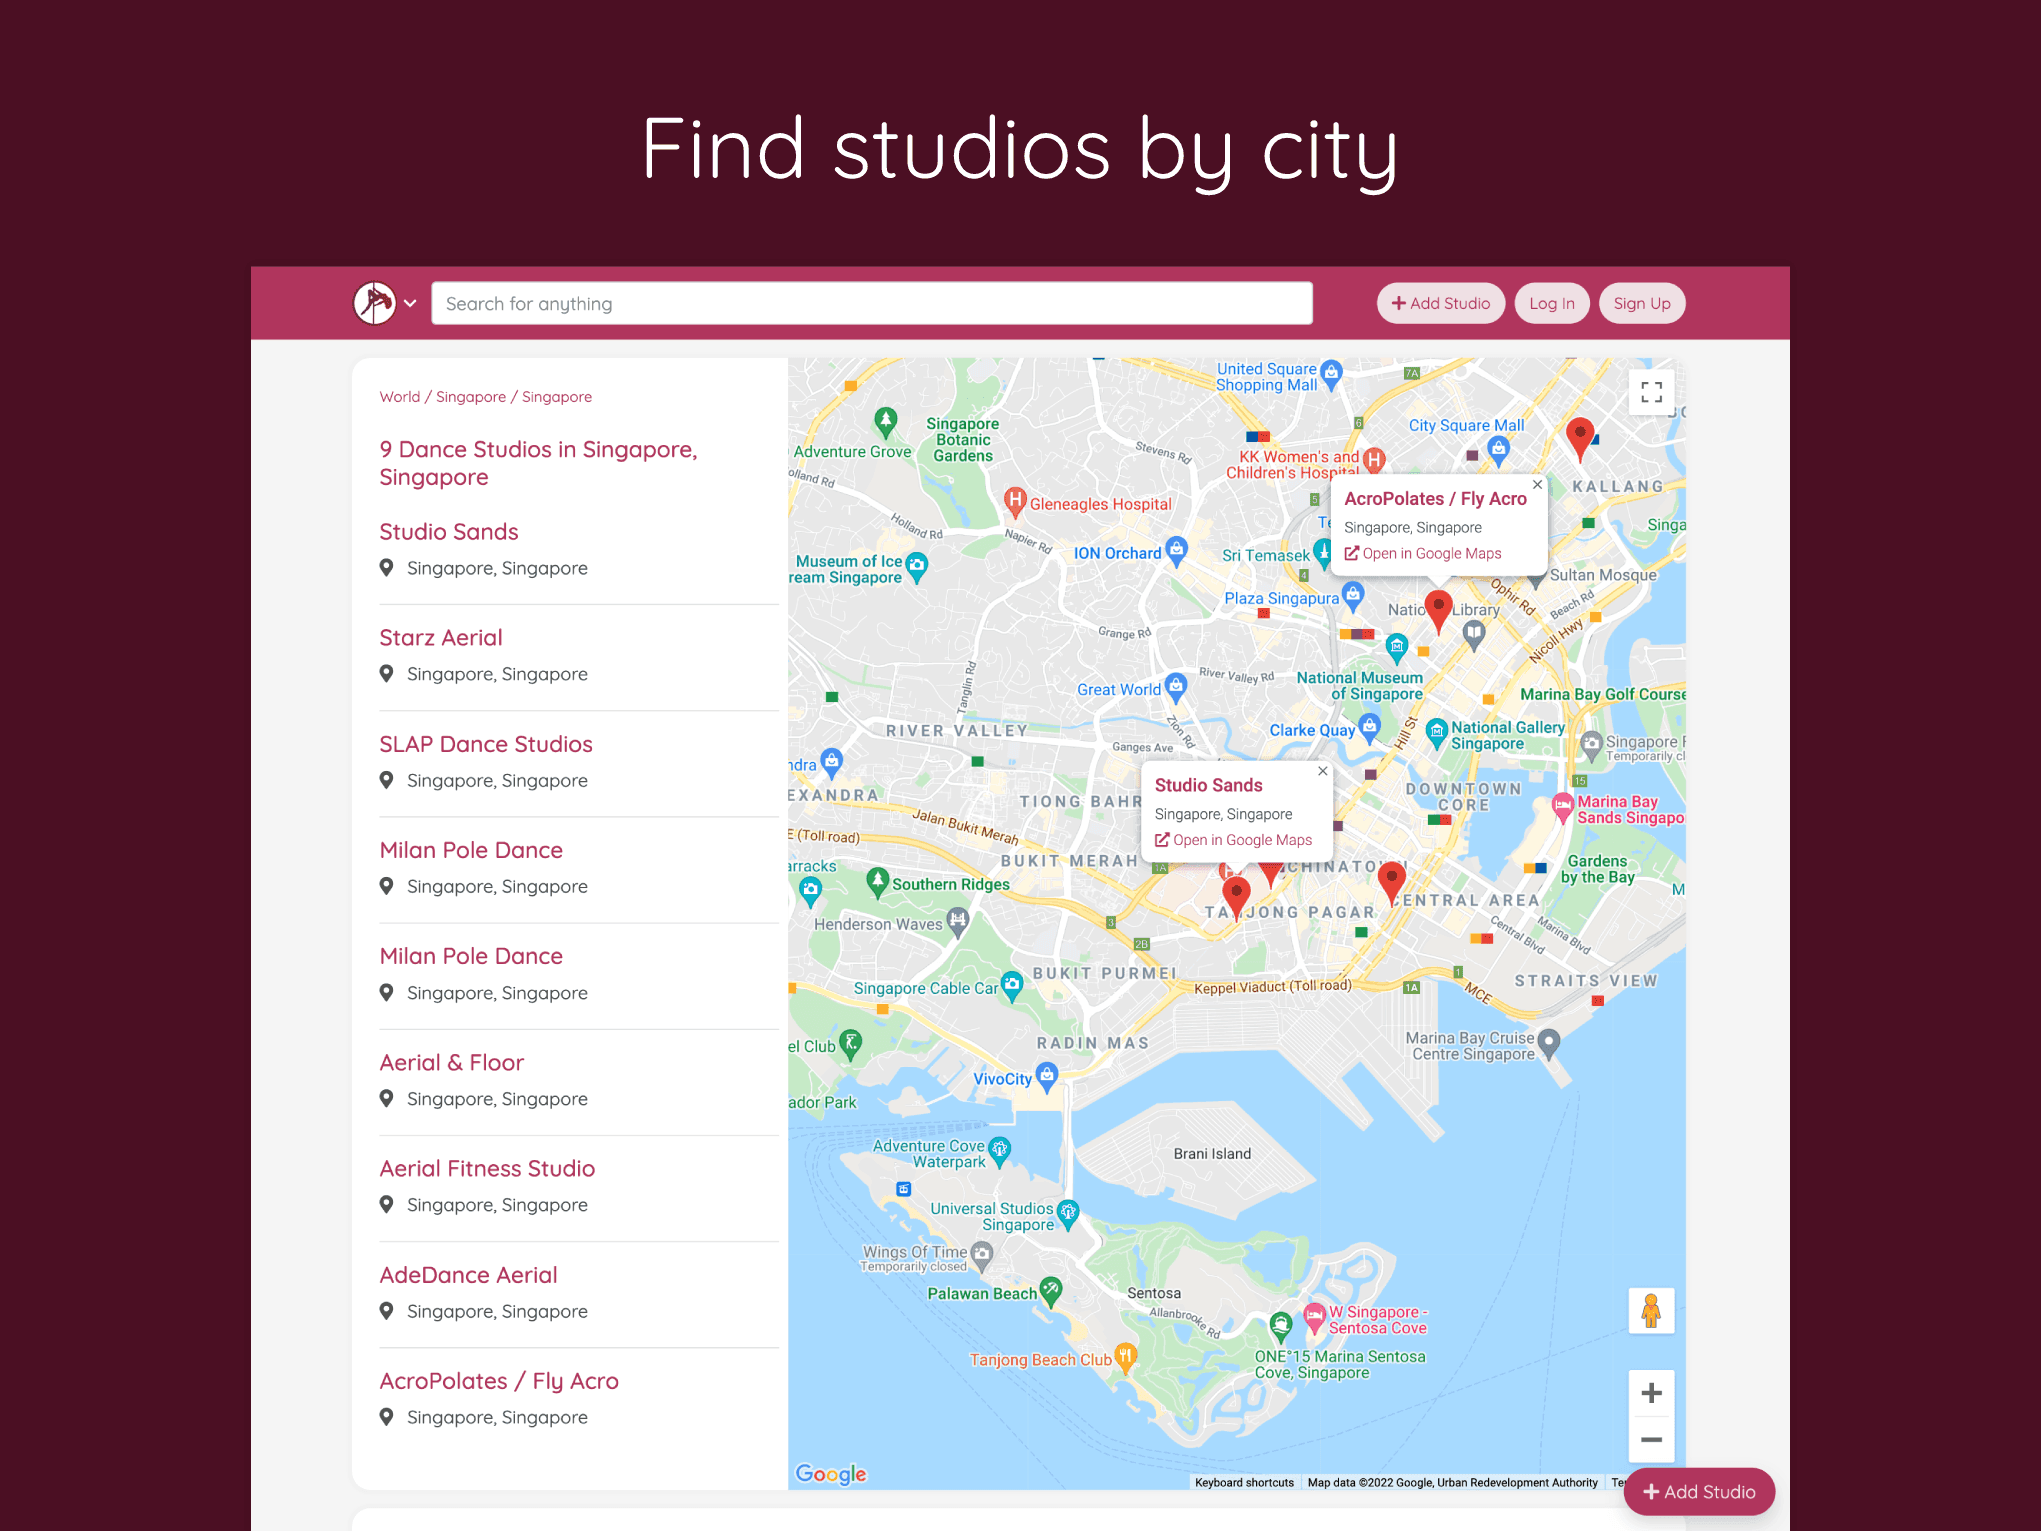Click the Sign Up button

pos(1641,303)
